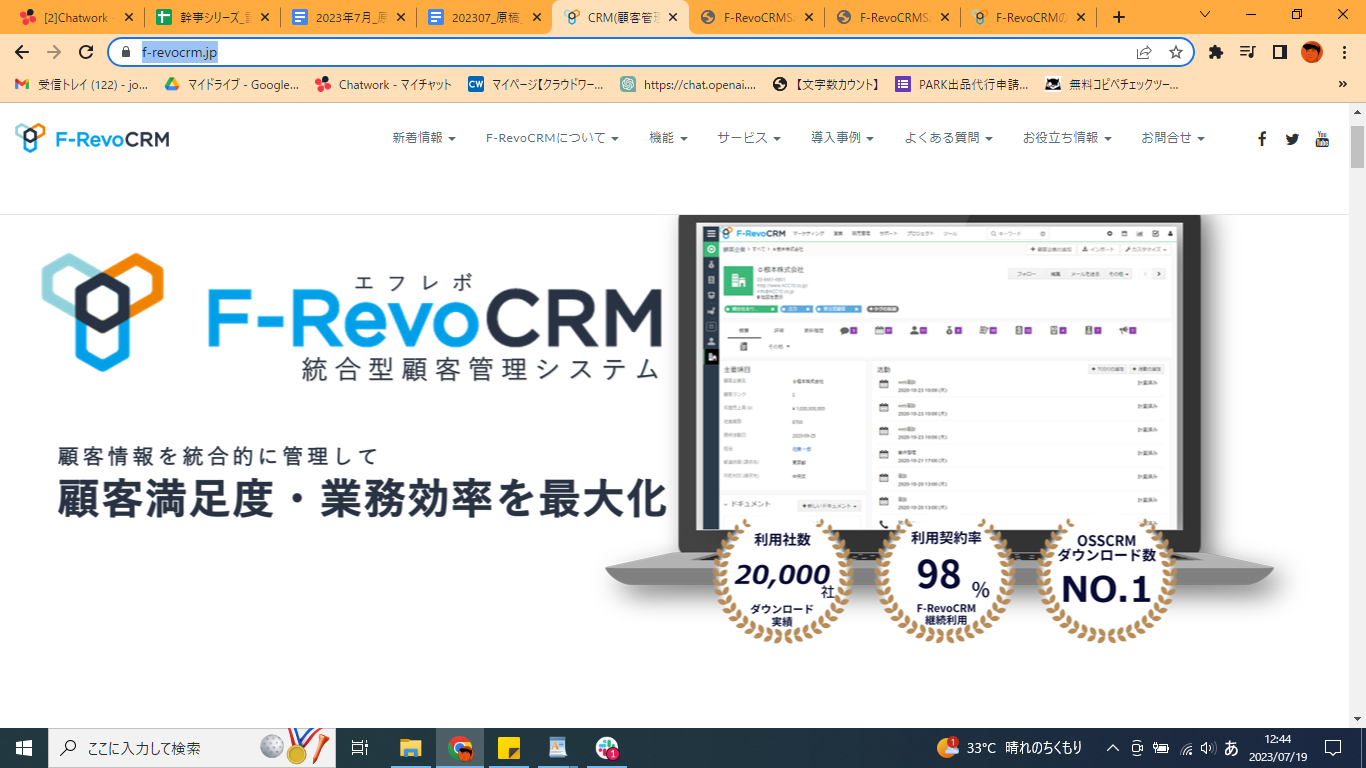This screenshot has width=1366, height=768.
Task: Switch to the 202307_原稿 document tab
Action: 484,17
